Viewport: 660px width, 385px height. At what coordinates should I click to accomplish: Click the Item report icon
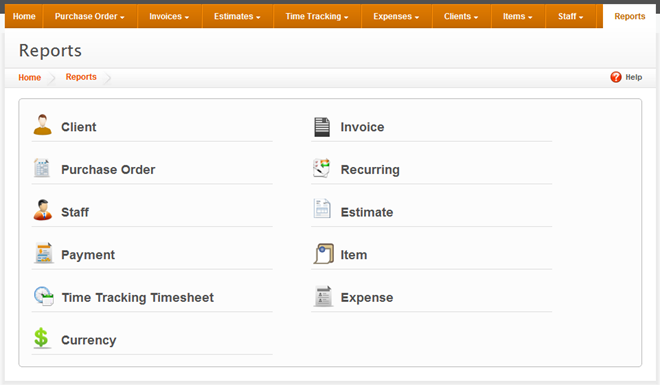[324, 254]
